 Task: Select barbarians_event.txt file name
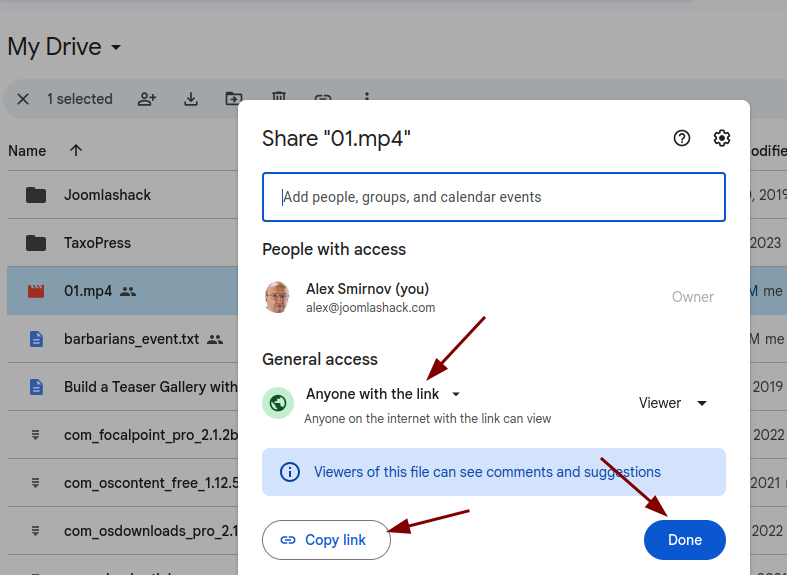coord(132,339)
